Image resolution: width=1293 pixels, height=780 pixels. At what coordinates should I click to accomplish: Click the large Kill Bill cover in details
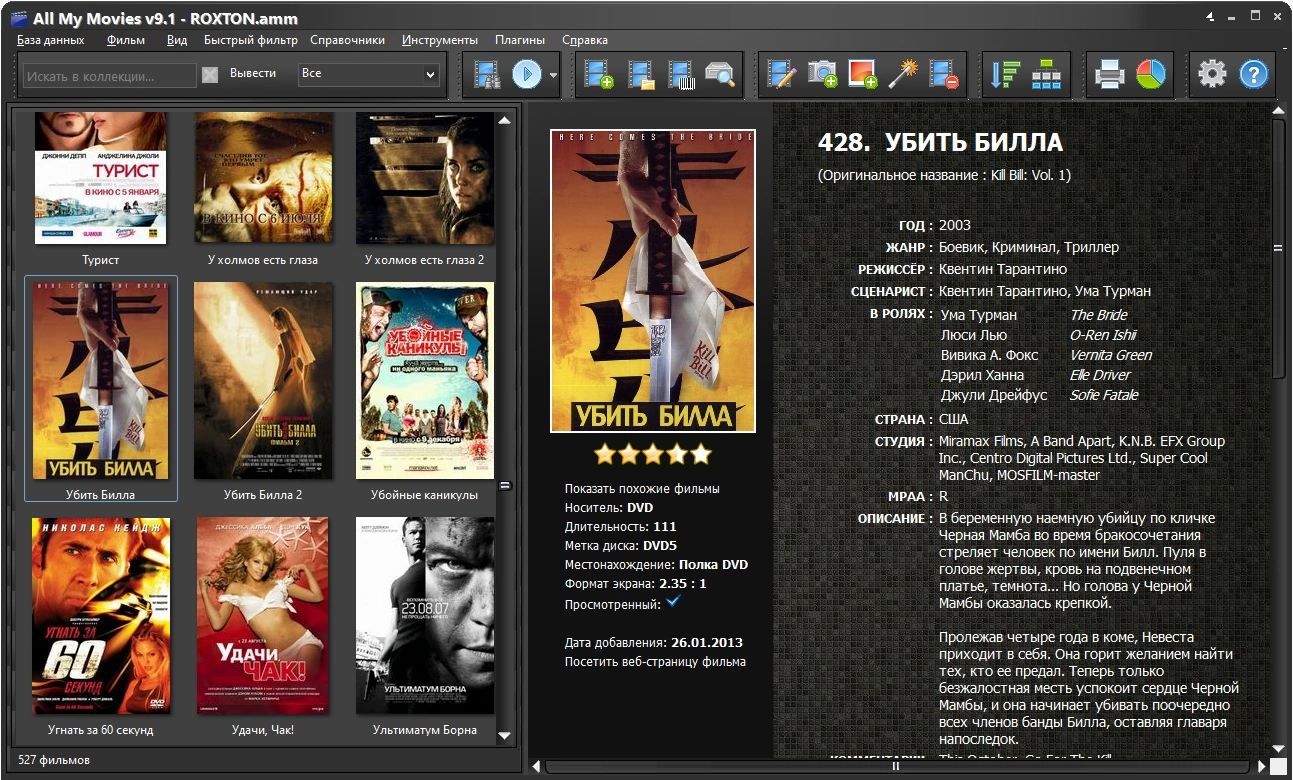pos(653,281)
